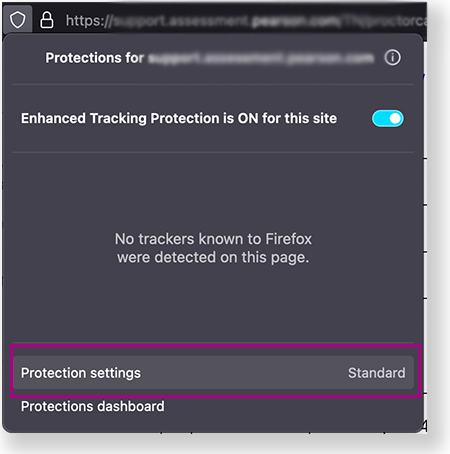Click the words 'for this site' near the toggle

(299, 118)
